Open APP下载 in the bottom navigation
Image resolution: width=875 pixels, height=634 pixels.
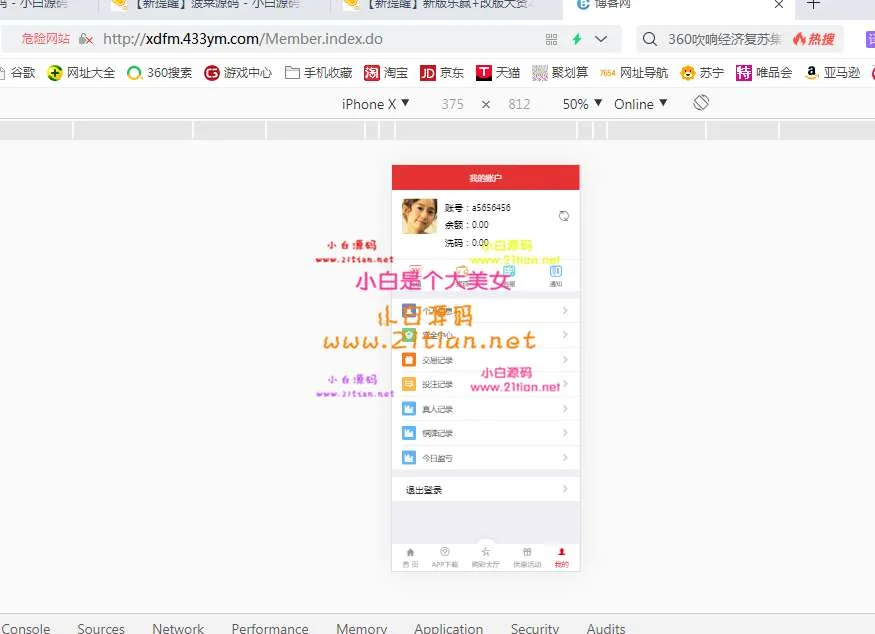[445, 557]
